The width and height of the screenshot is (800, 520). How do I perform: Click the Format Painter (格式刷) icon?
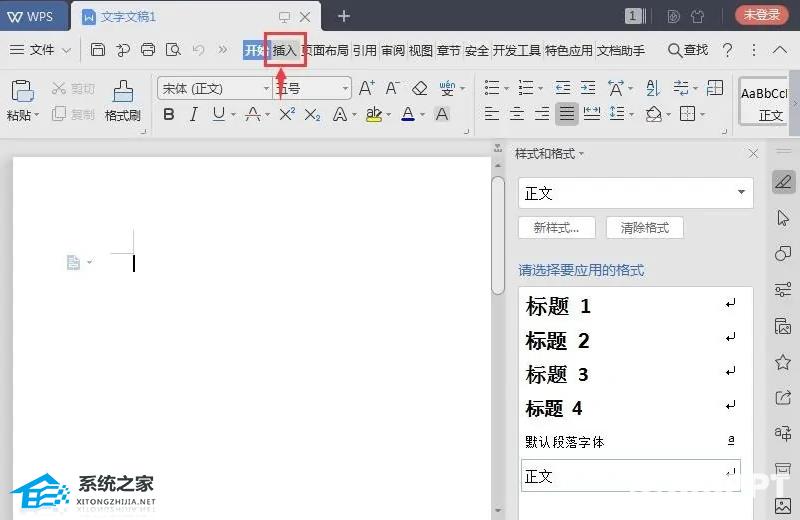pos(123,91)
